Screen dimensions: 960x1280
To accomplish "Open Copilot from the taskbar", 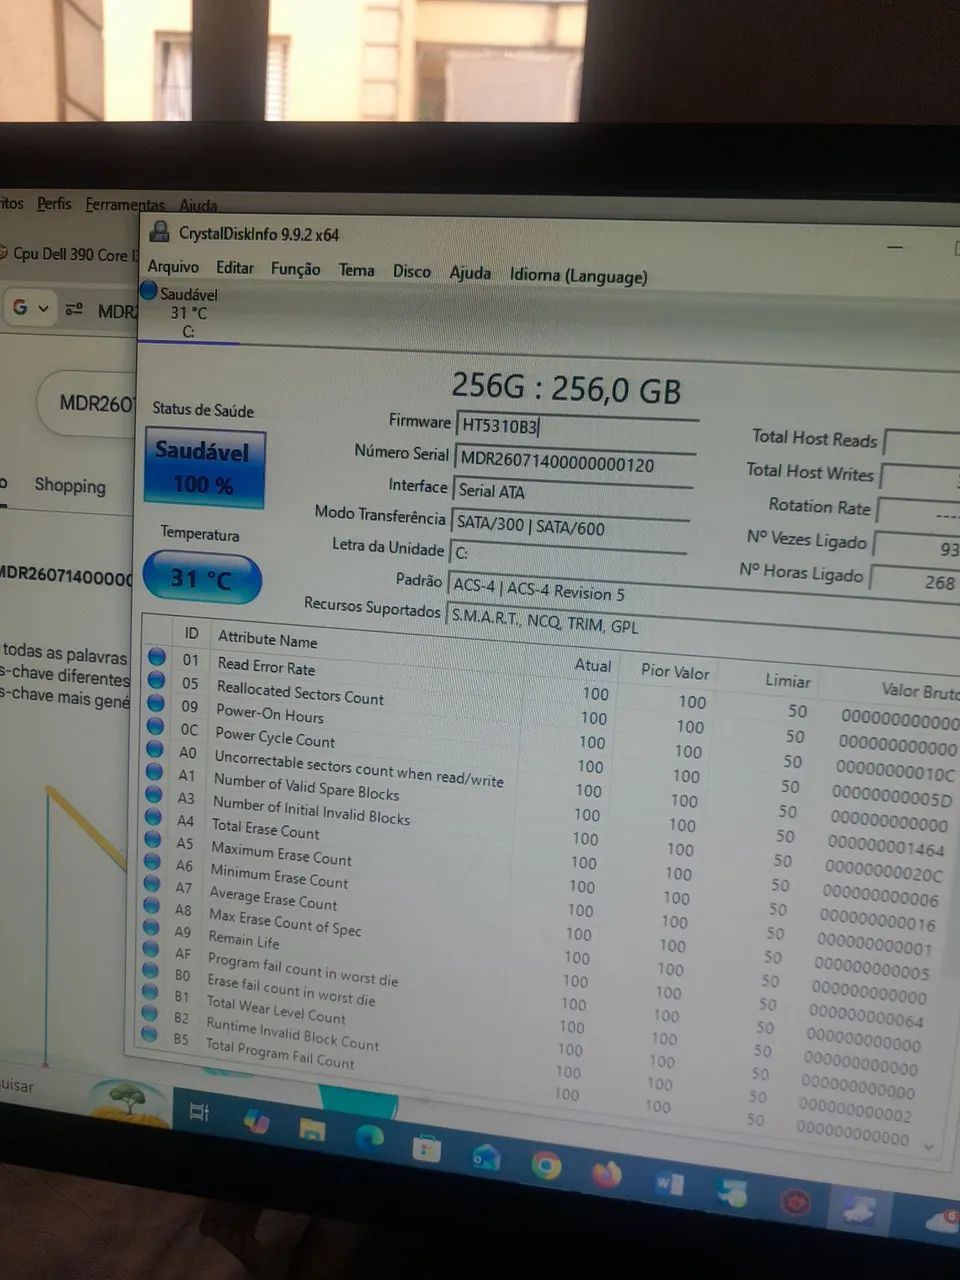I will [x=256, y=1121].
